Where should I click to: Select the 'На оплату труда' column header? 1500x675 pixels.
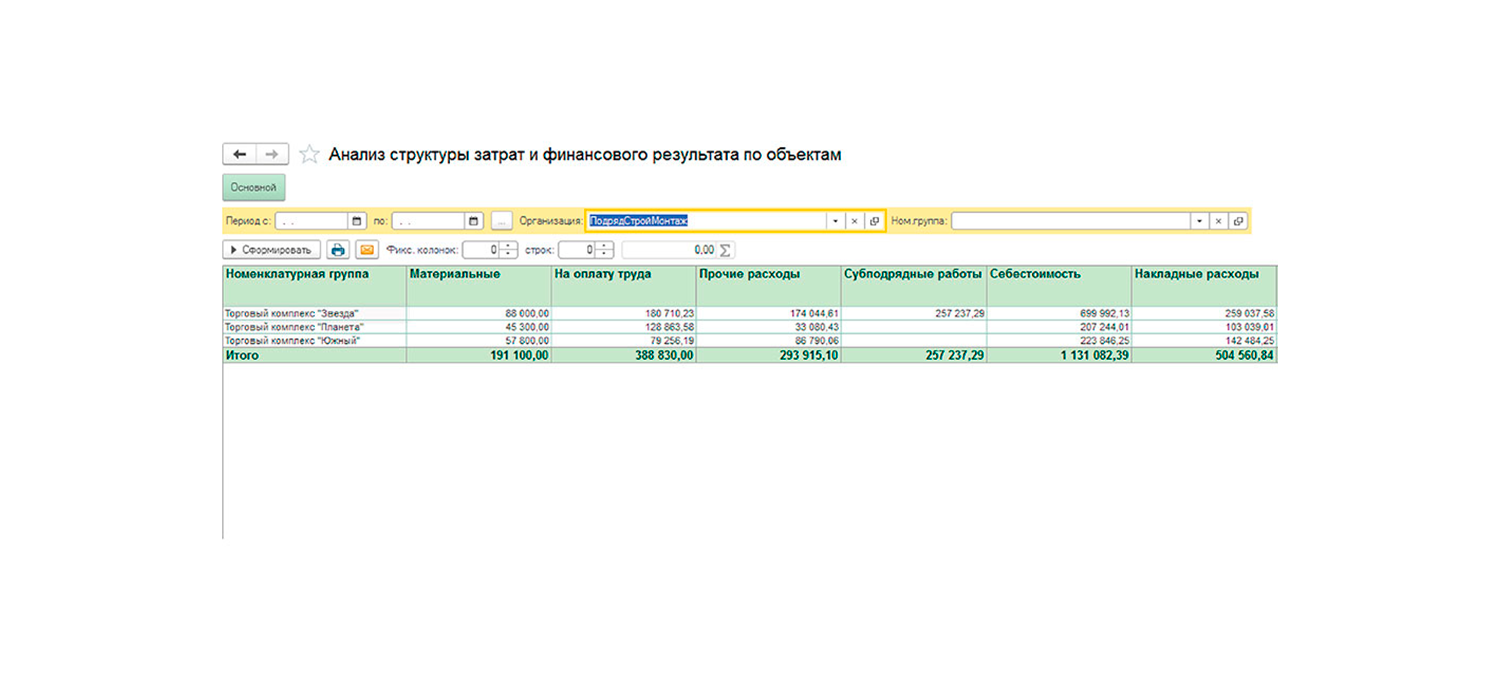[624, 286]
